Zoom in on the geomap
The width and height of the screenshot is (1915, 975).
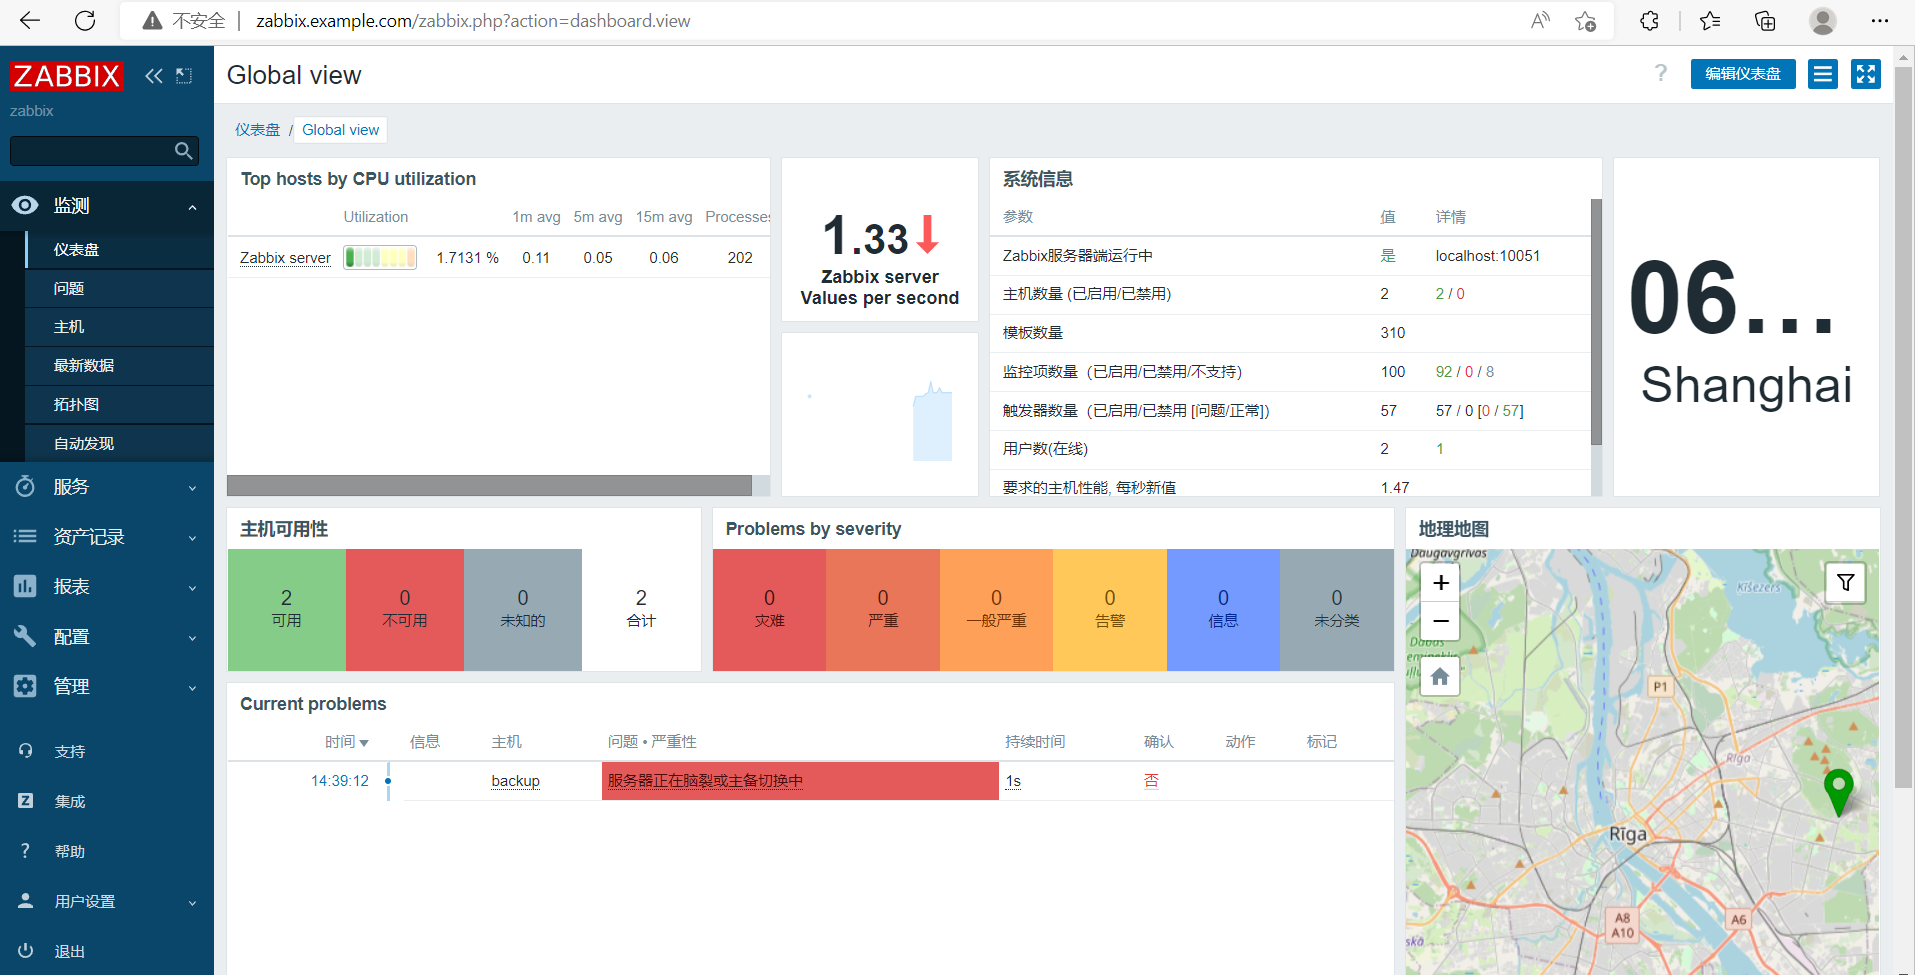point(1440,583)
